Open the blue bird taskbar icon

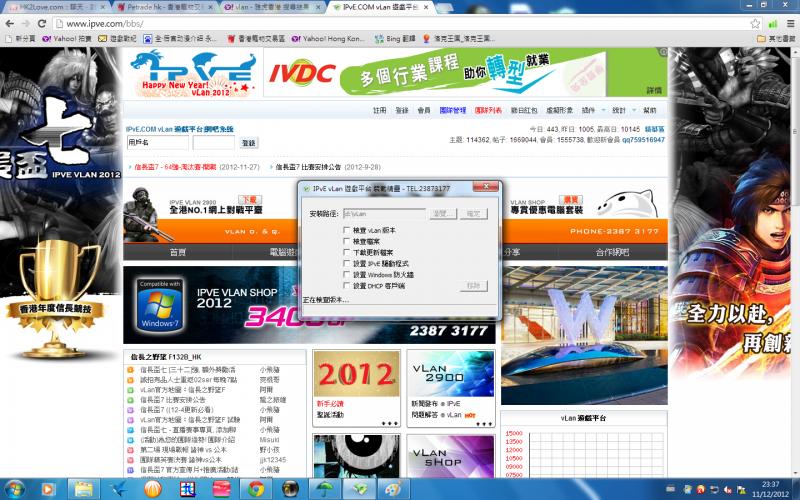pos(118,489)
